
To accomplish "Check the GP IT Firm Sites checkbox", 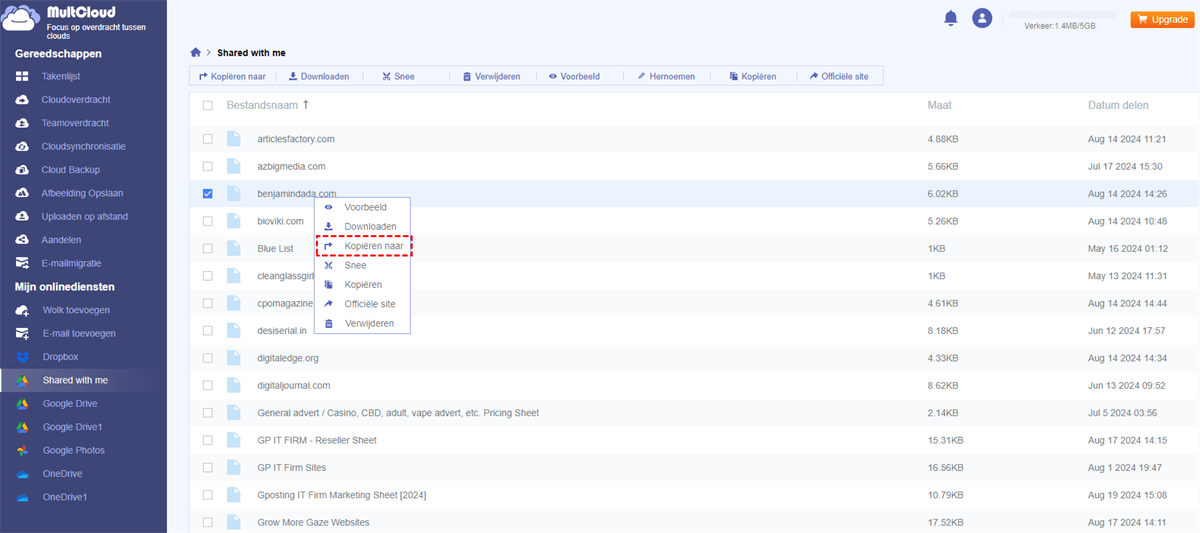I will pos(208,467).
